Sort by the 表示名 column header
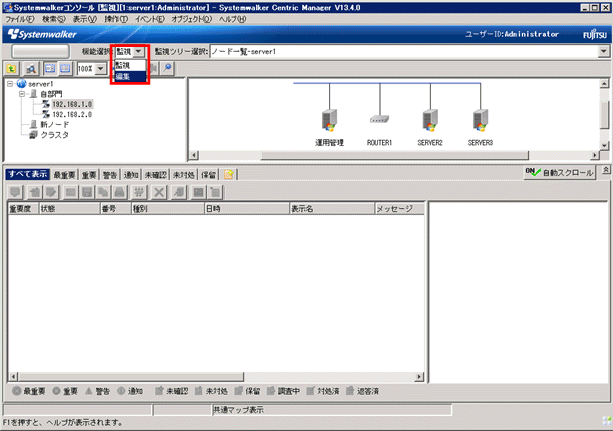This screenshot has width=613, height=431. pos(332,209)
